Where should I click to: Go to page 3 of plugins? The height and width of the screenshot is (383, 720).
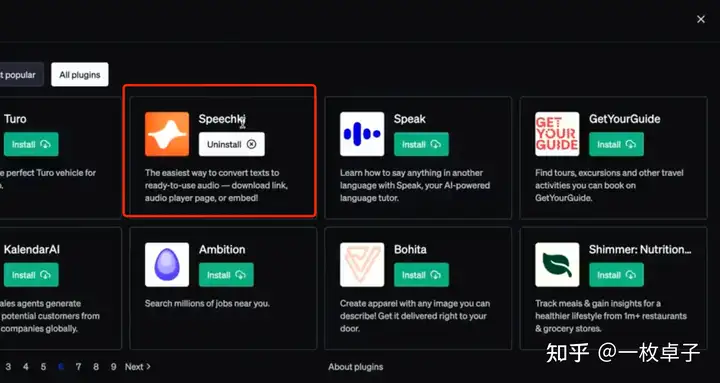(x=8, y=366)
